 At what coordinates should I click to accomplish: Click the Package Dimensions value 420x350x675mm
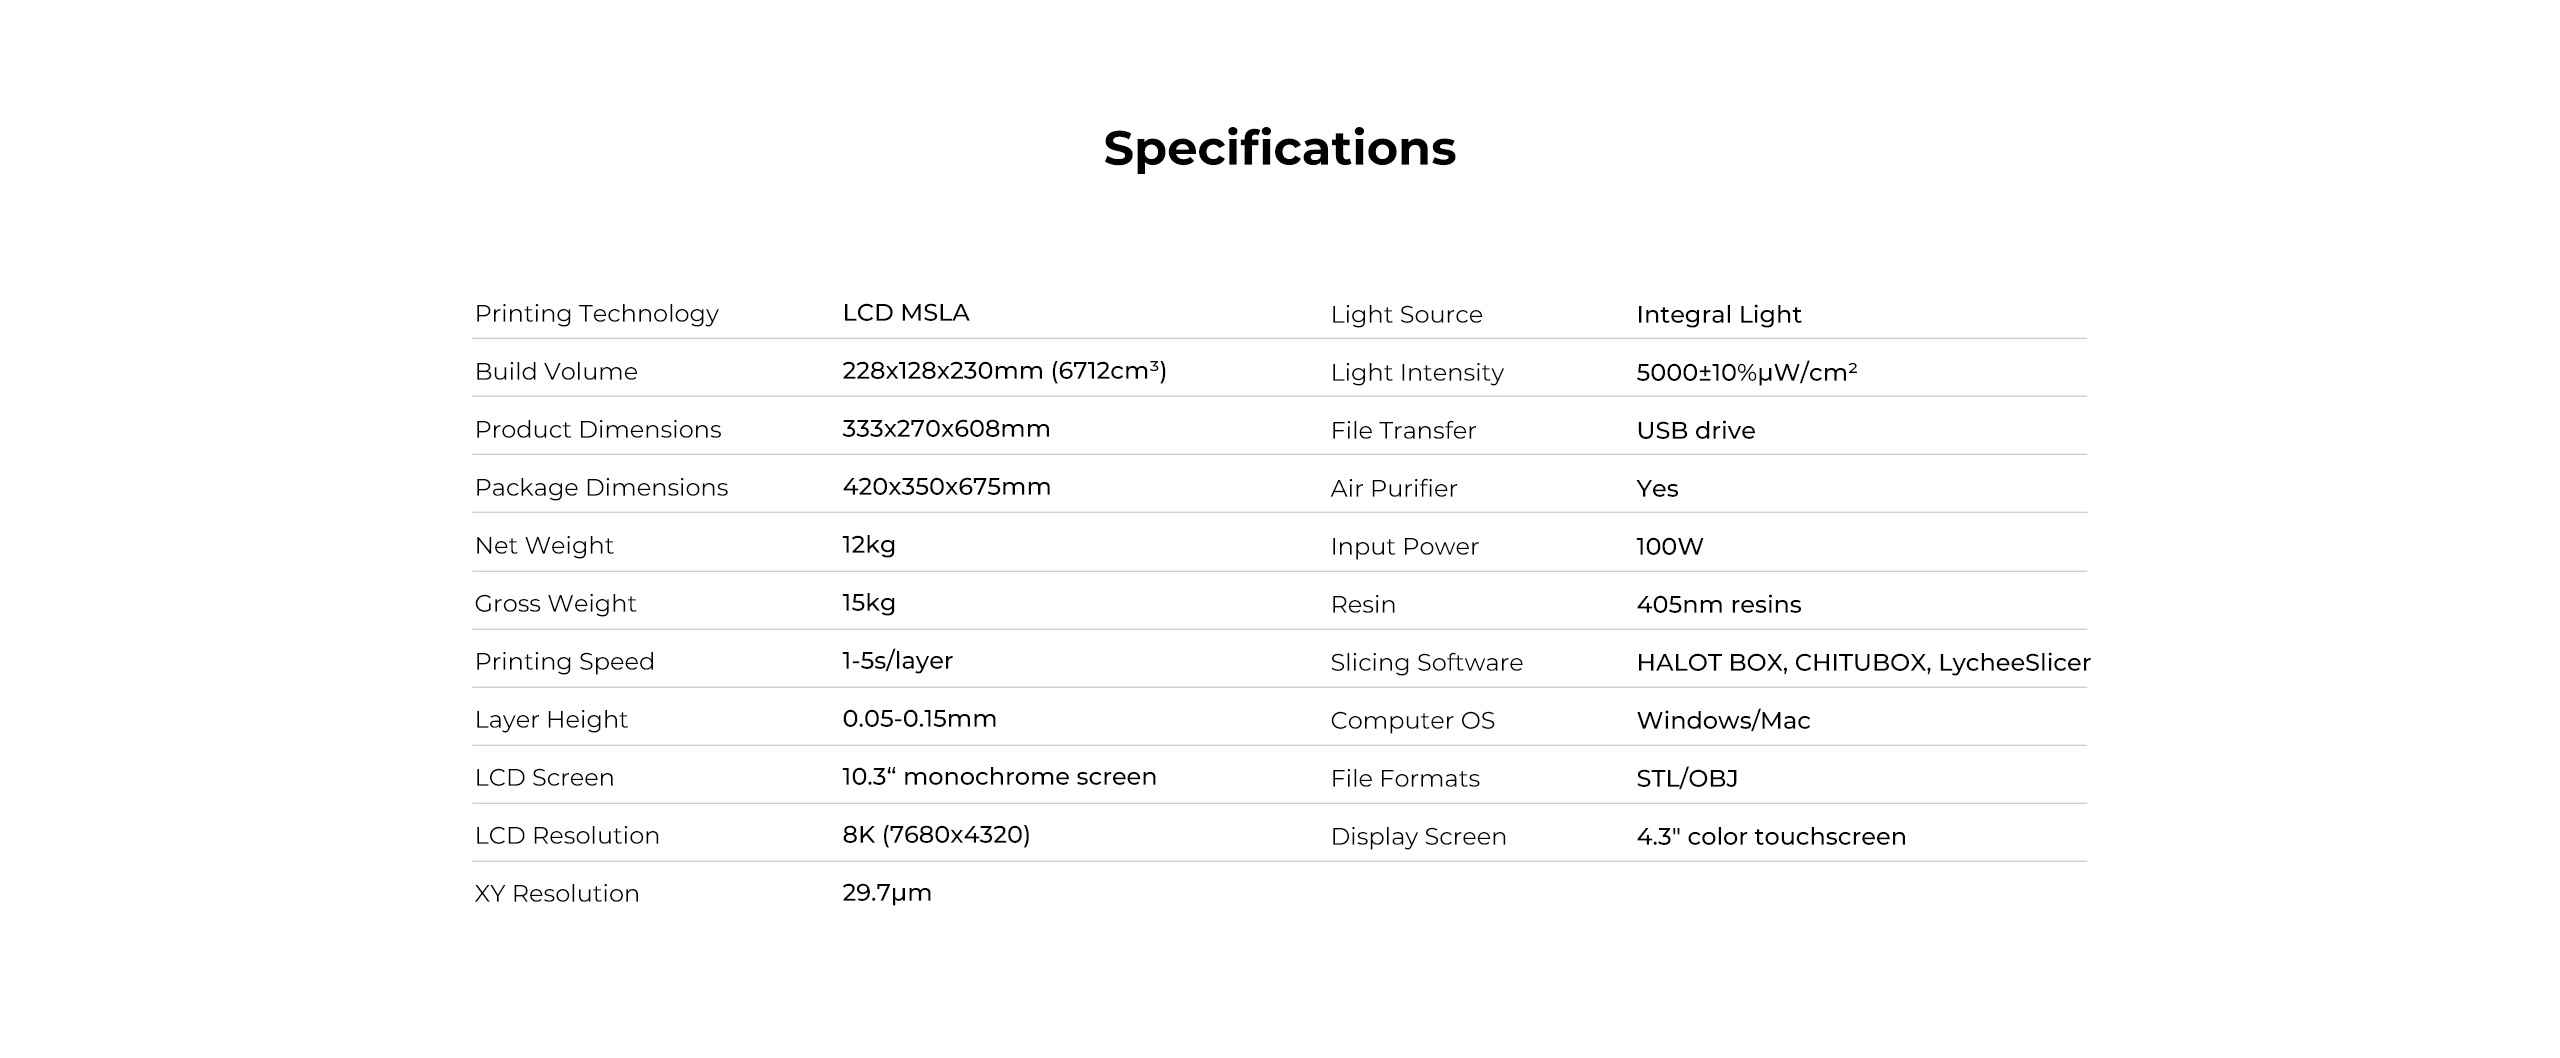pos(946,487)
